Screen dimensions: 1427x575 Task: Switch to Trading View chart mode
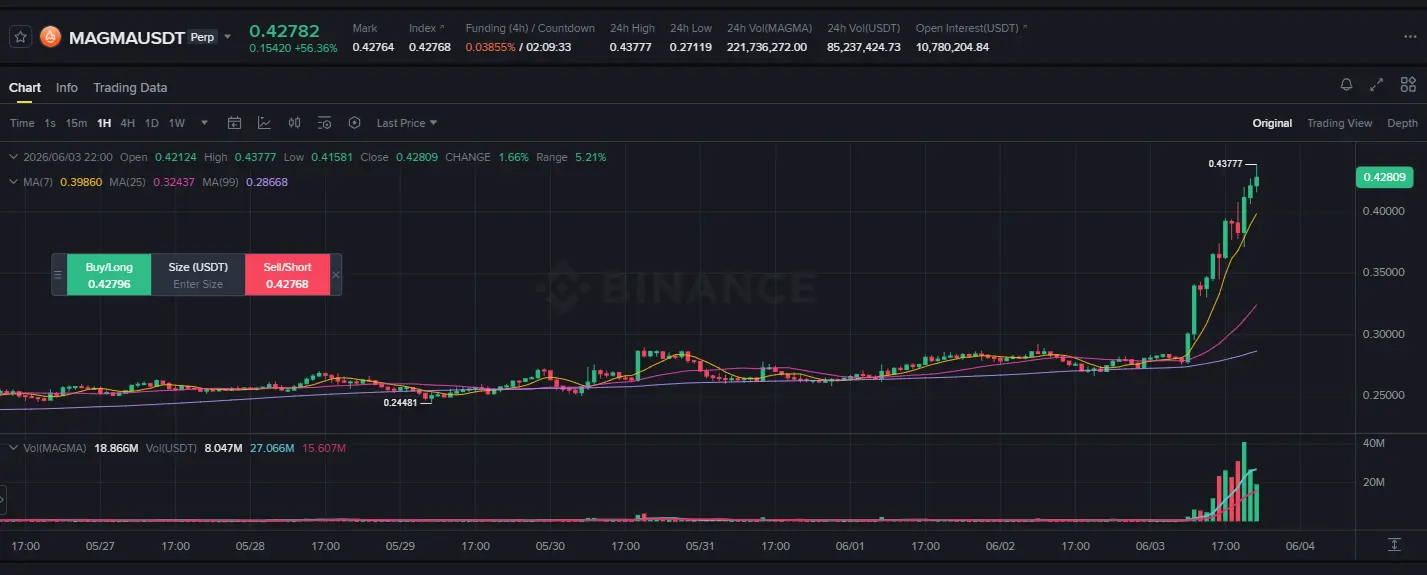pyautogui.click(x=1339, y=123)
